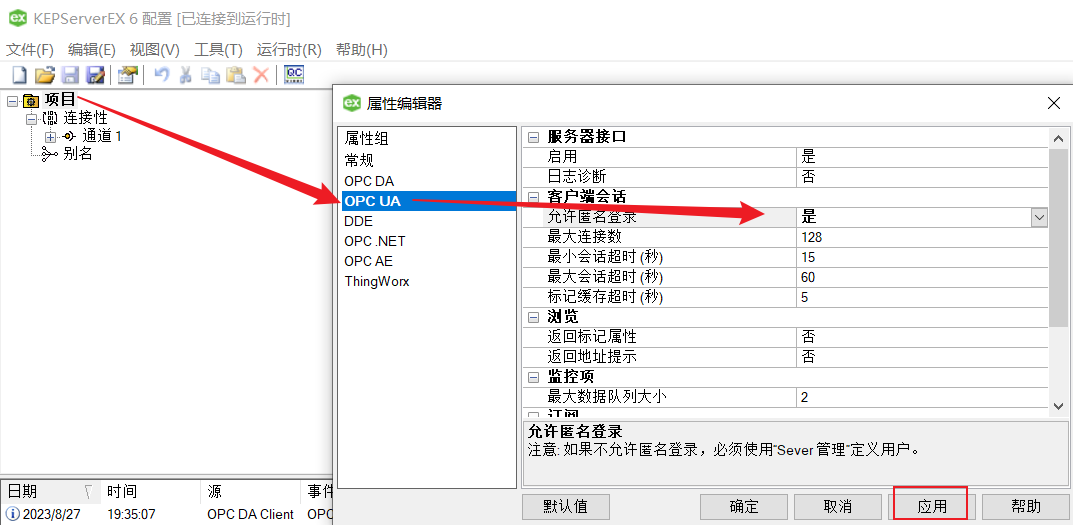Viewport: 1073px width, 525px height.
Task: Collapse the 项目 tree node
Action: [x=12, y=101]
